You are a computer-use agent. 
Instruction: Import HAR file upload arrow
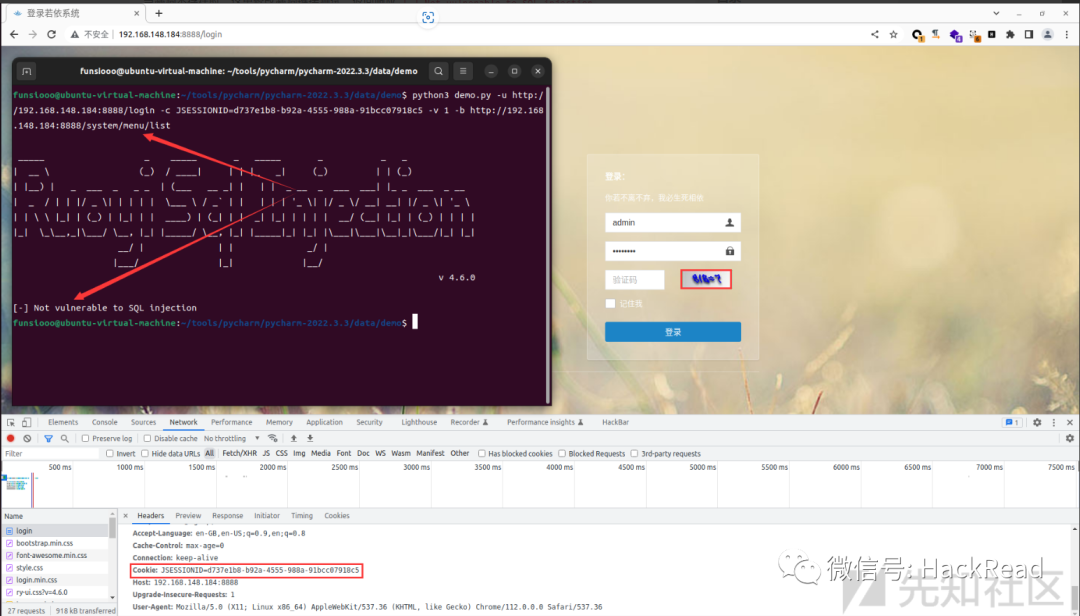[293, 438]
